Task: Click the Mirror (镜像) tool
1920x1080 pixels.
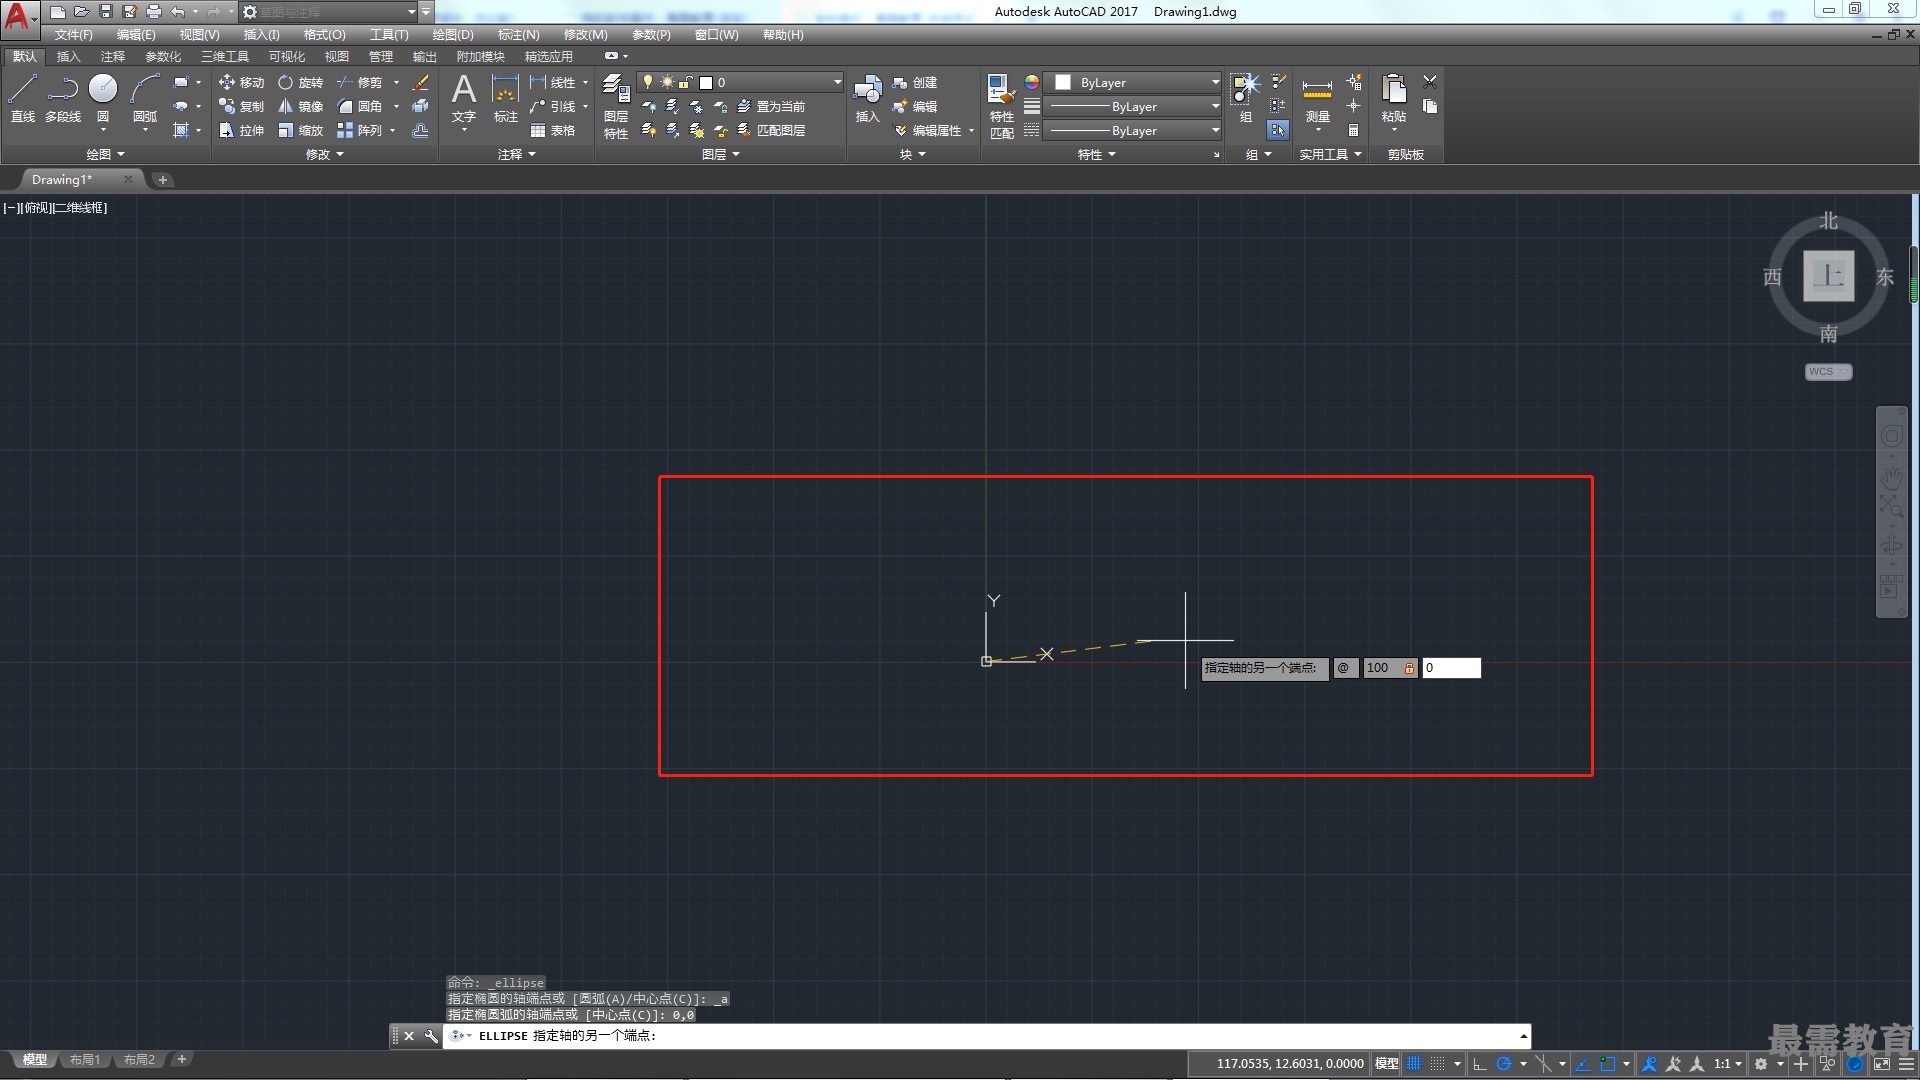Action: click(300, 107)
